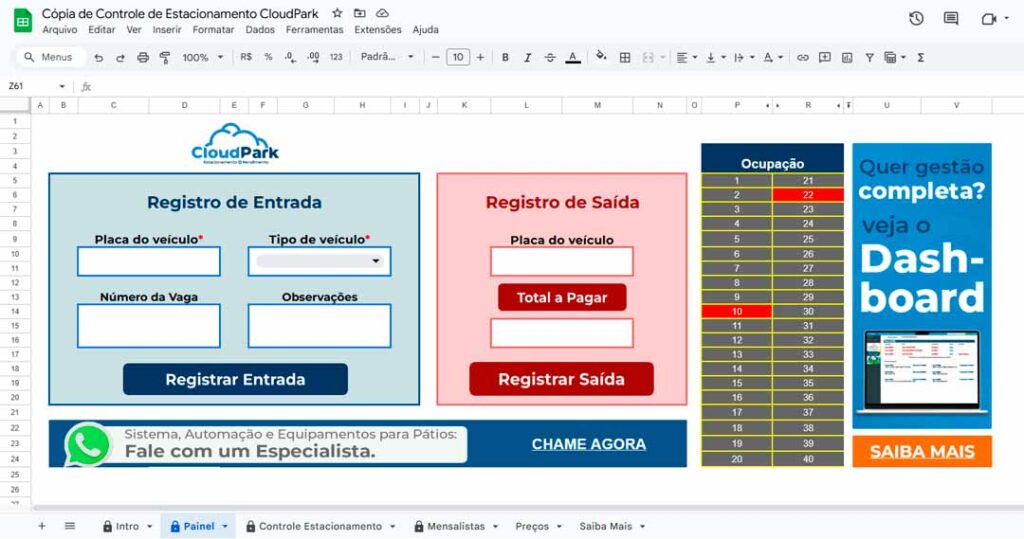Screen dimensions: 1024x539
Task: Decrease decimal places
Action: (290, 57)
